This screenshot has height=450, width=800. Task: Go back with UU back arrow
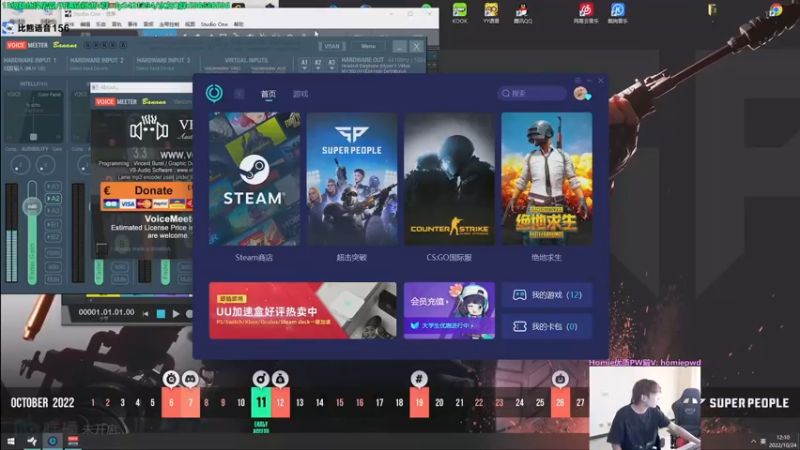pos(239,94)
